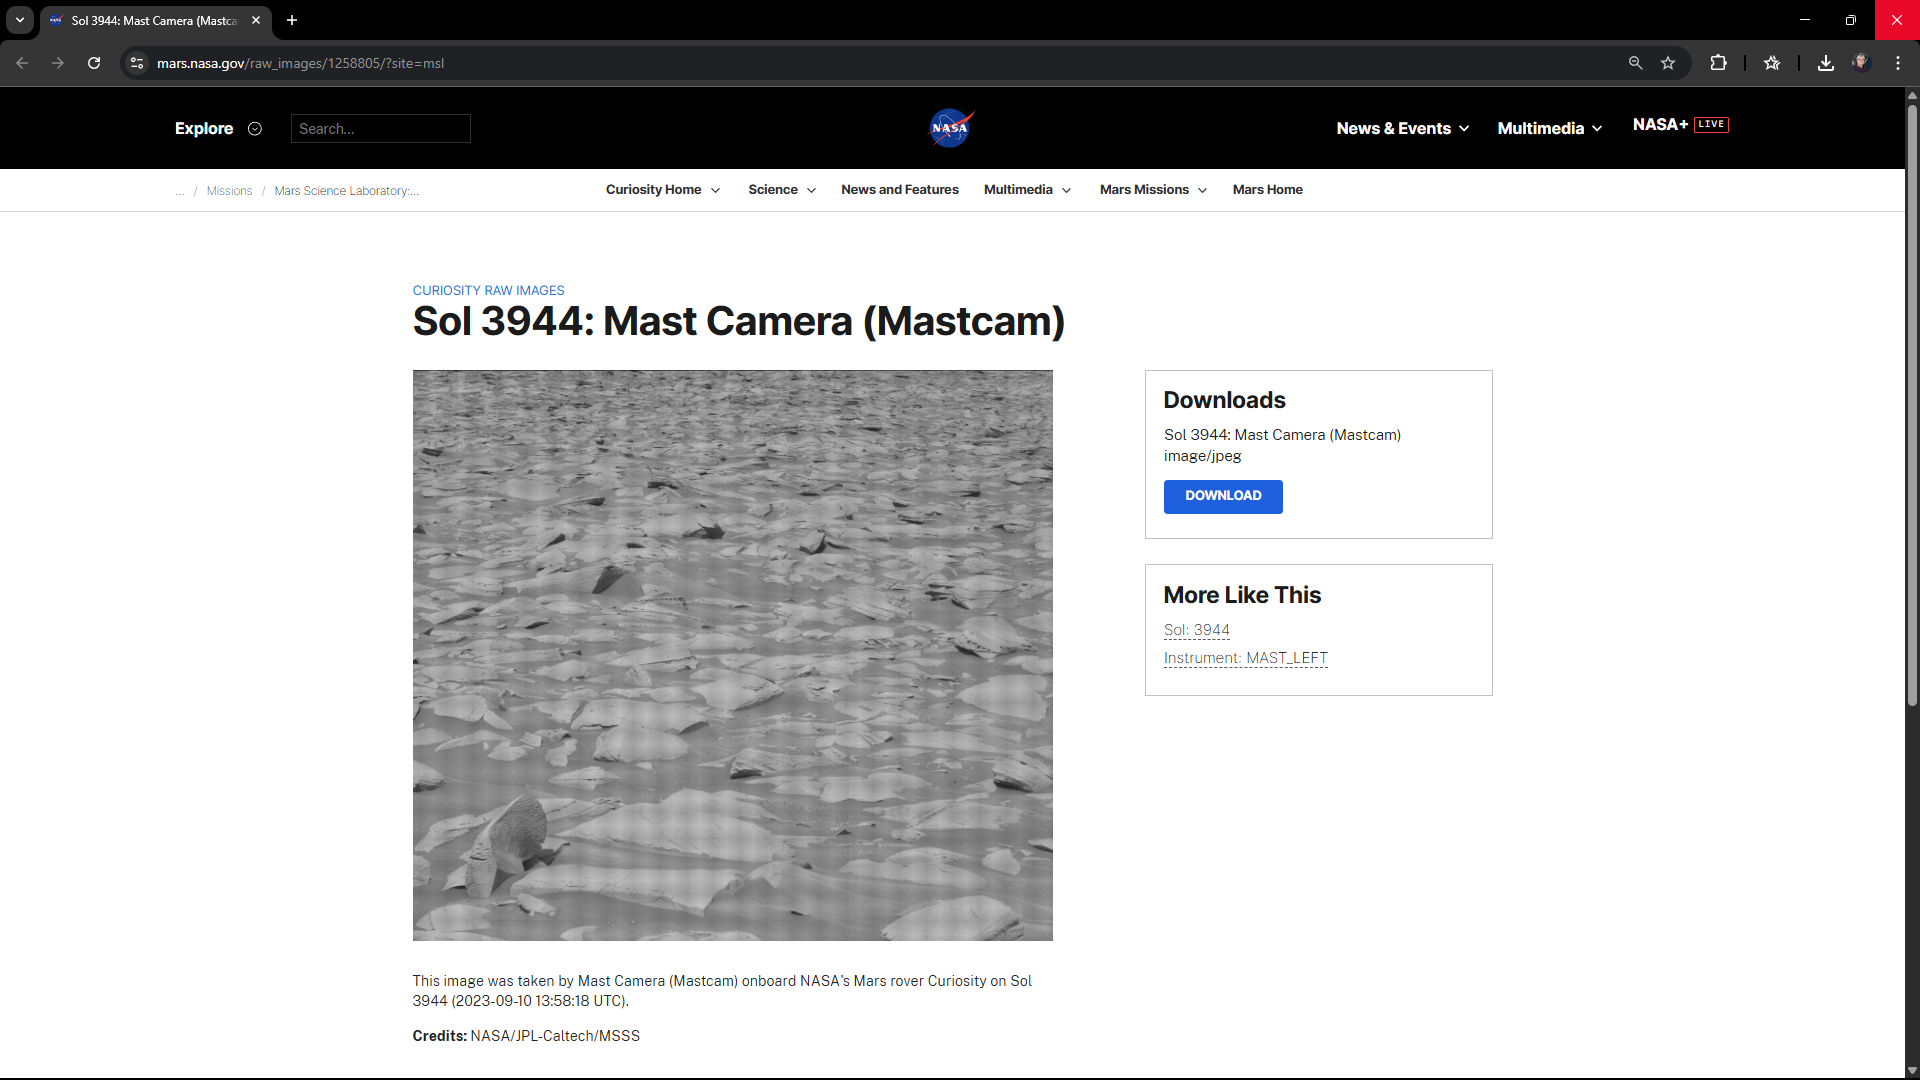Open Chrome's three-dot menu

[x=1897, y=63]
